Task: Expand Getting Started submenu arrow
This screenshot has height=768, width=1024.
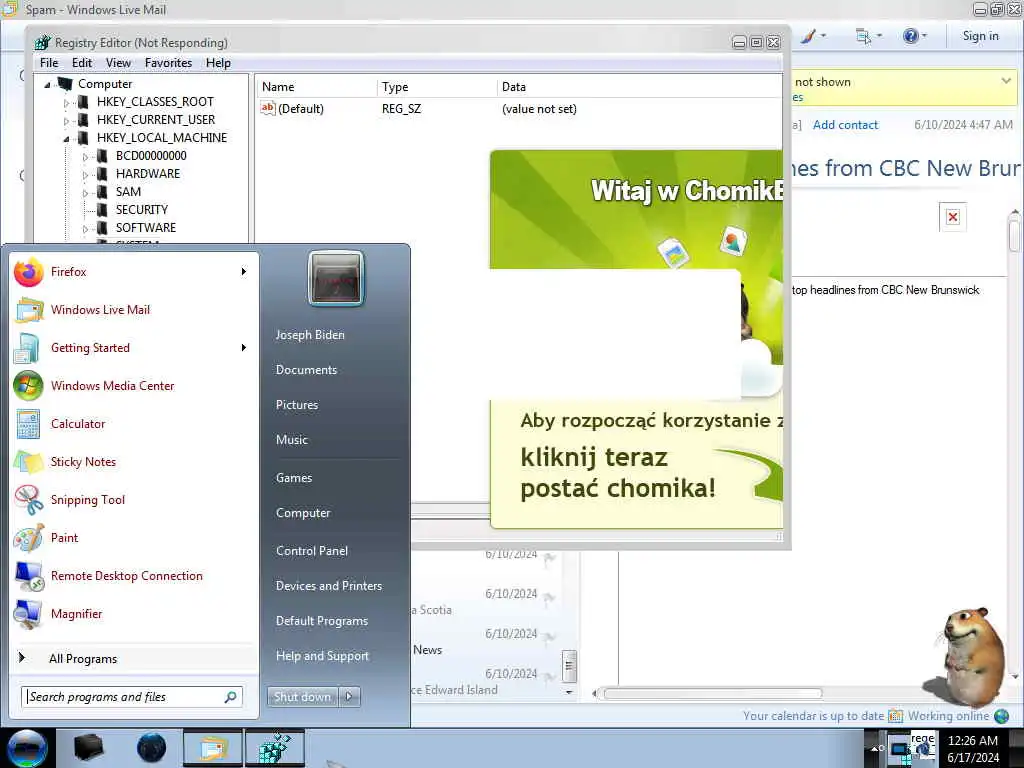Action: point(244,347)
